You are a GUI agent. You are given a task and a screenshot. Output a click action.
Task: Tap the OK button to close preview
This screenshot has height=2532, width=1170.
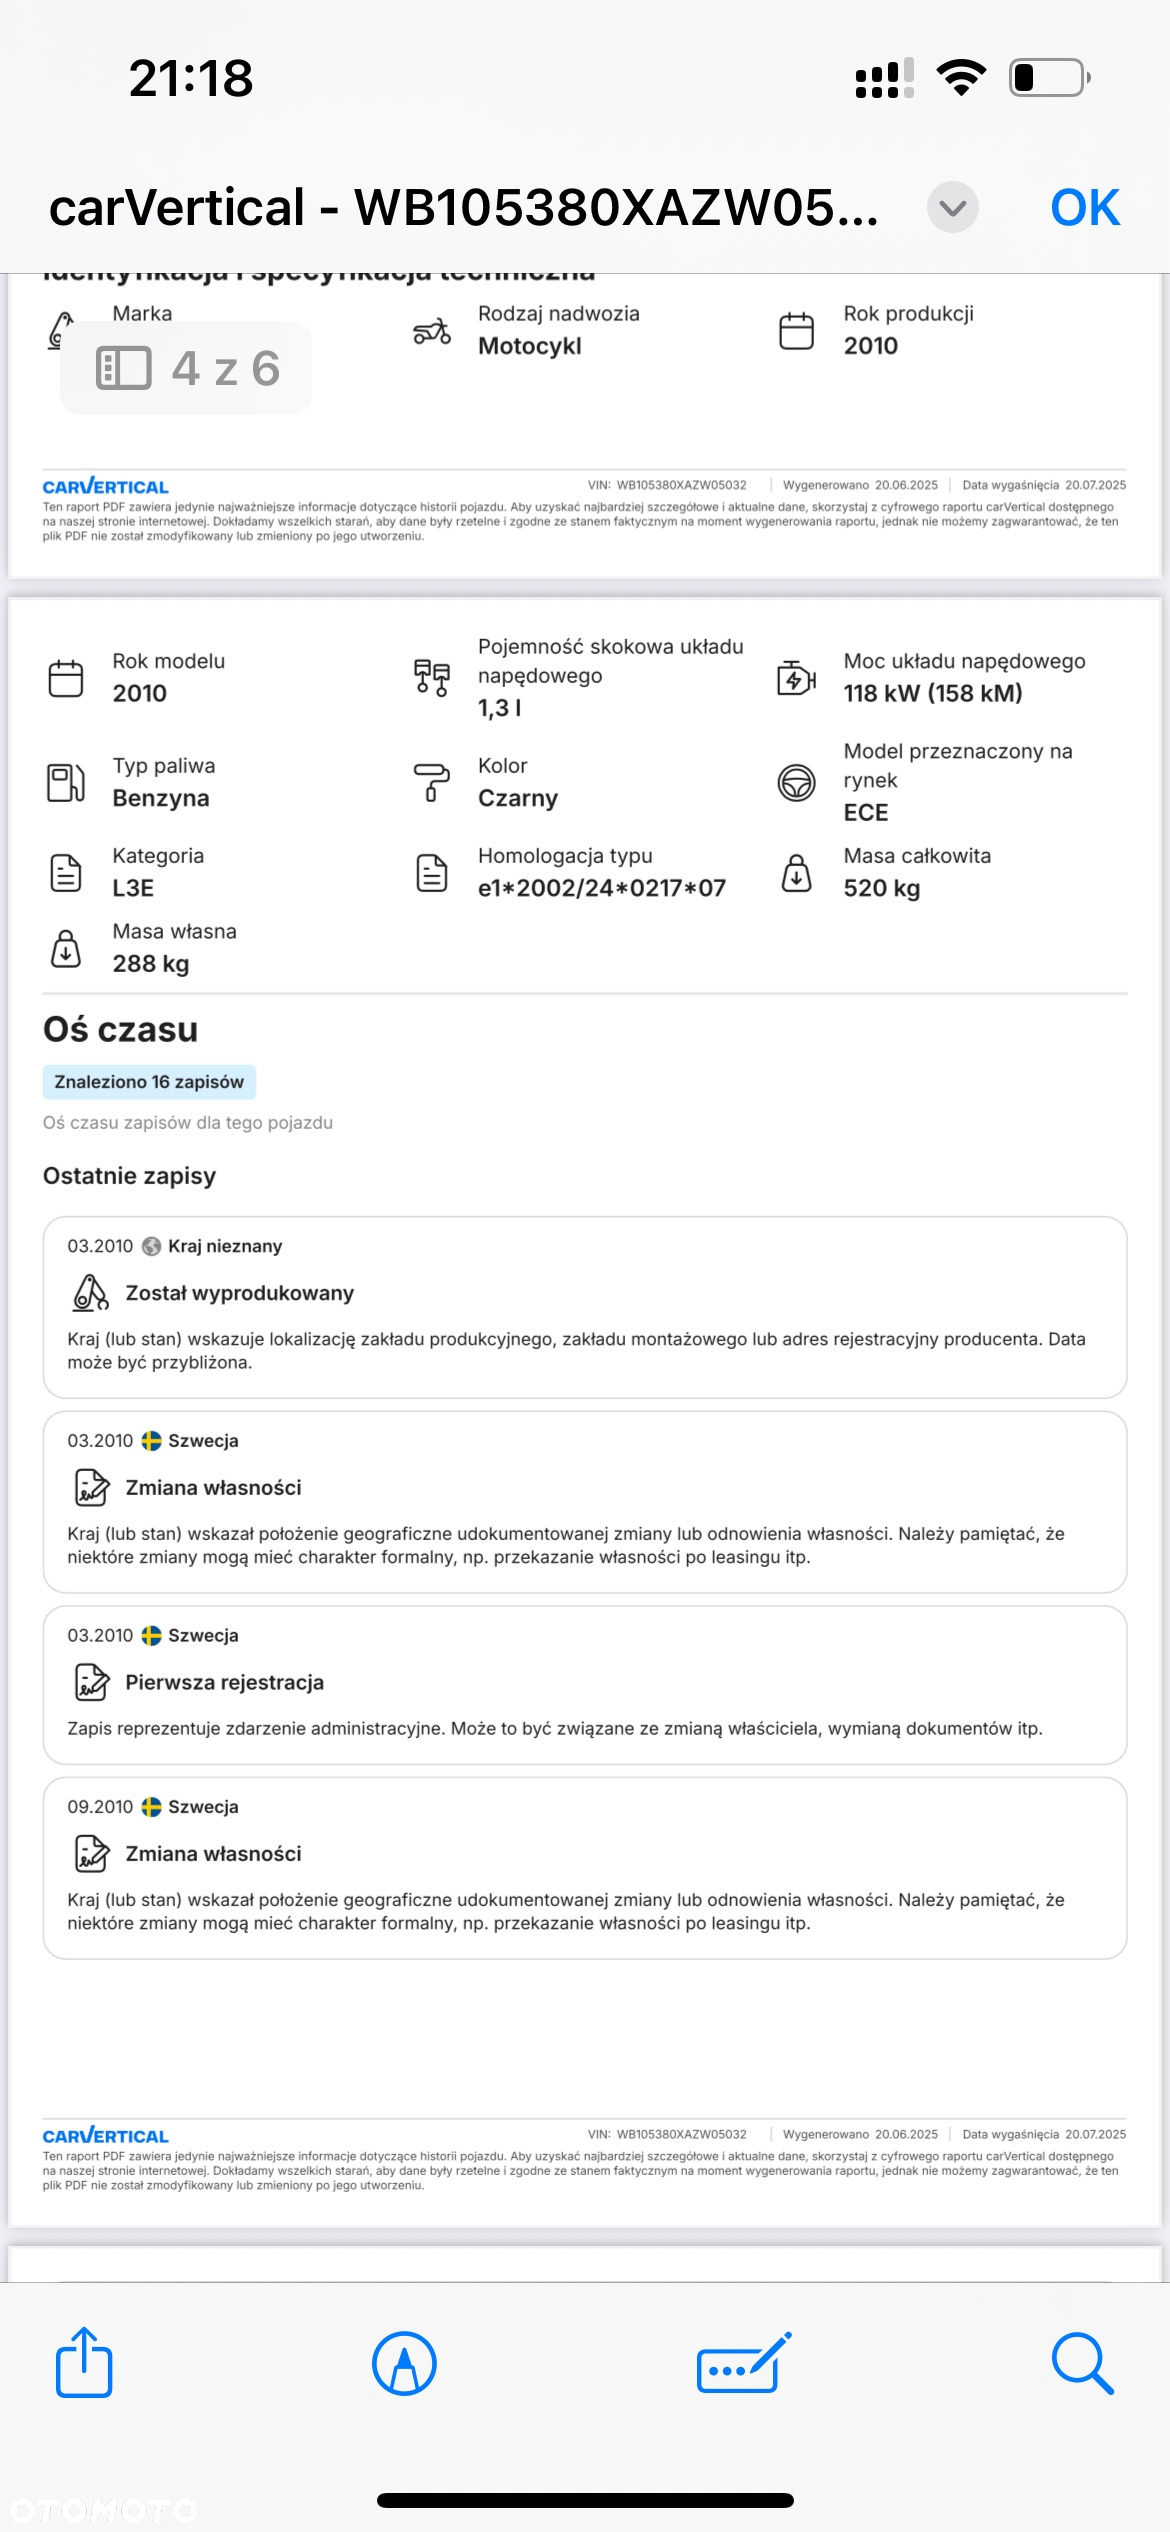[1085, 208]
